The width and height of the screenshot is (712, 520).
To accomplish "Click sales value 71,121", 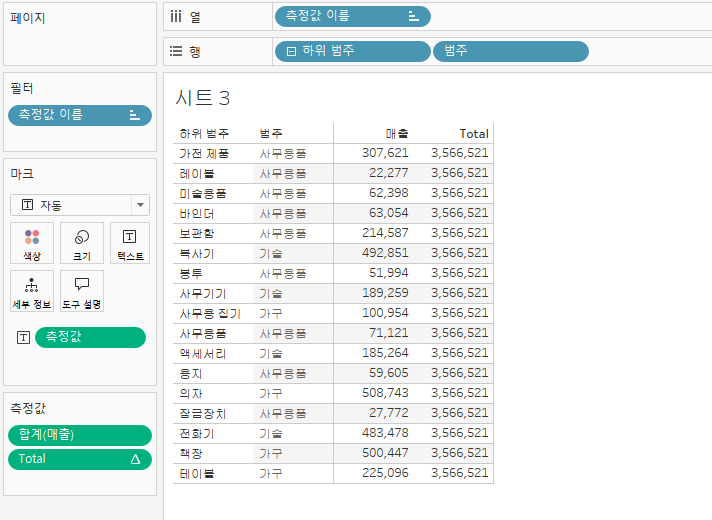I will pyautogui.click(x=389, y=332).
